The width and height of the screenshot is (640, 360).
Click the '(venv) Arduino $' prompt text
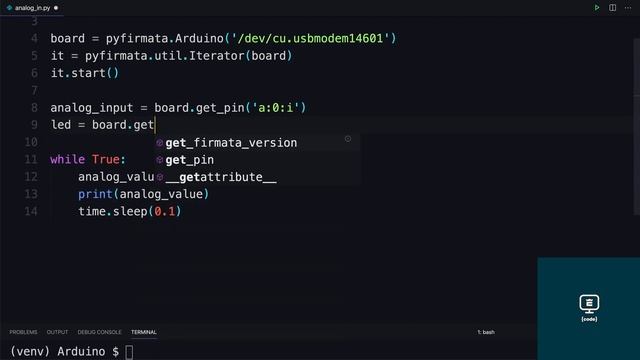[x=64, y=352]
